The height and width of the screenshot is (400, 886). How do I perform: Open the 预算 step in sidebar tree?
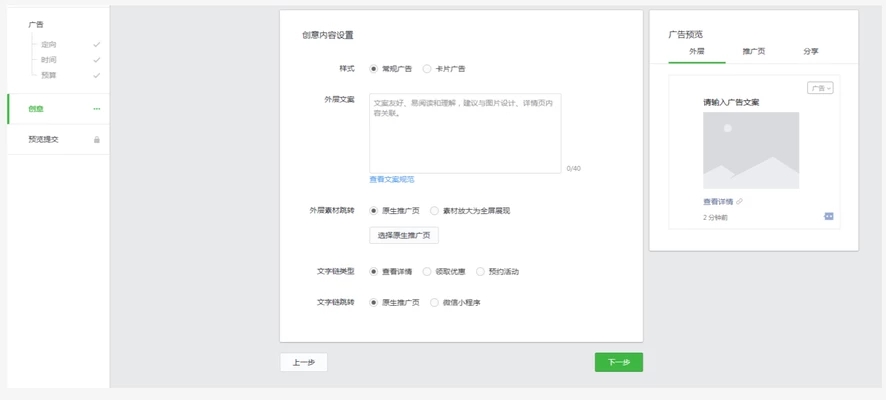tap(49, 76)
